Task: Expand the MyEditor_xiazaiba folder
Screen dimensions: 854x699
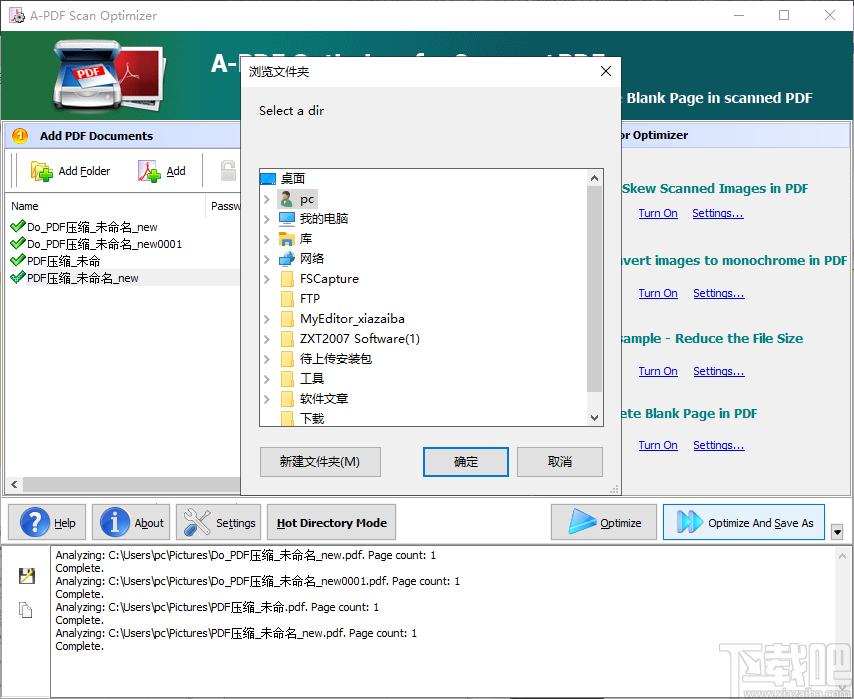Action: click(267, 319)
